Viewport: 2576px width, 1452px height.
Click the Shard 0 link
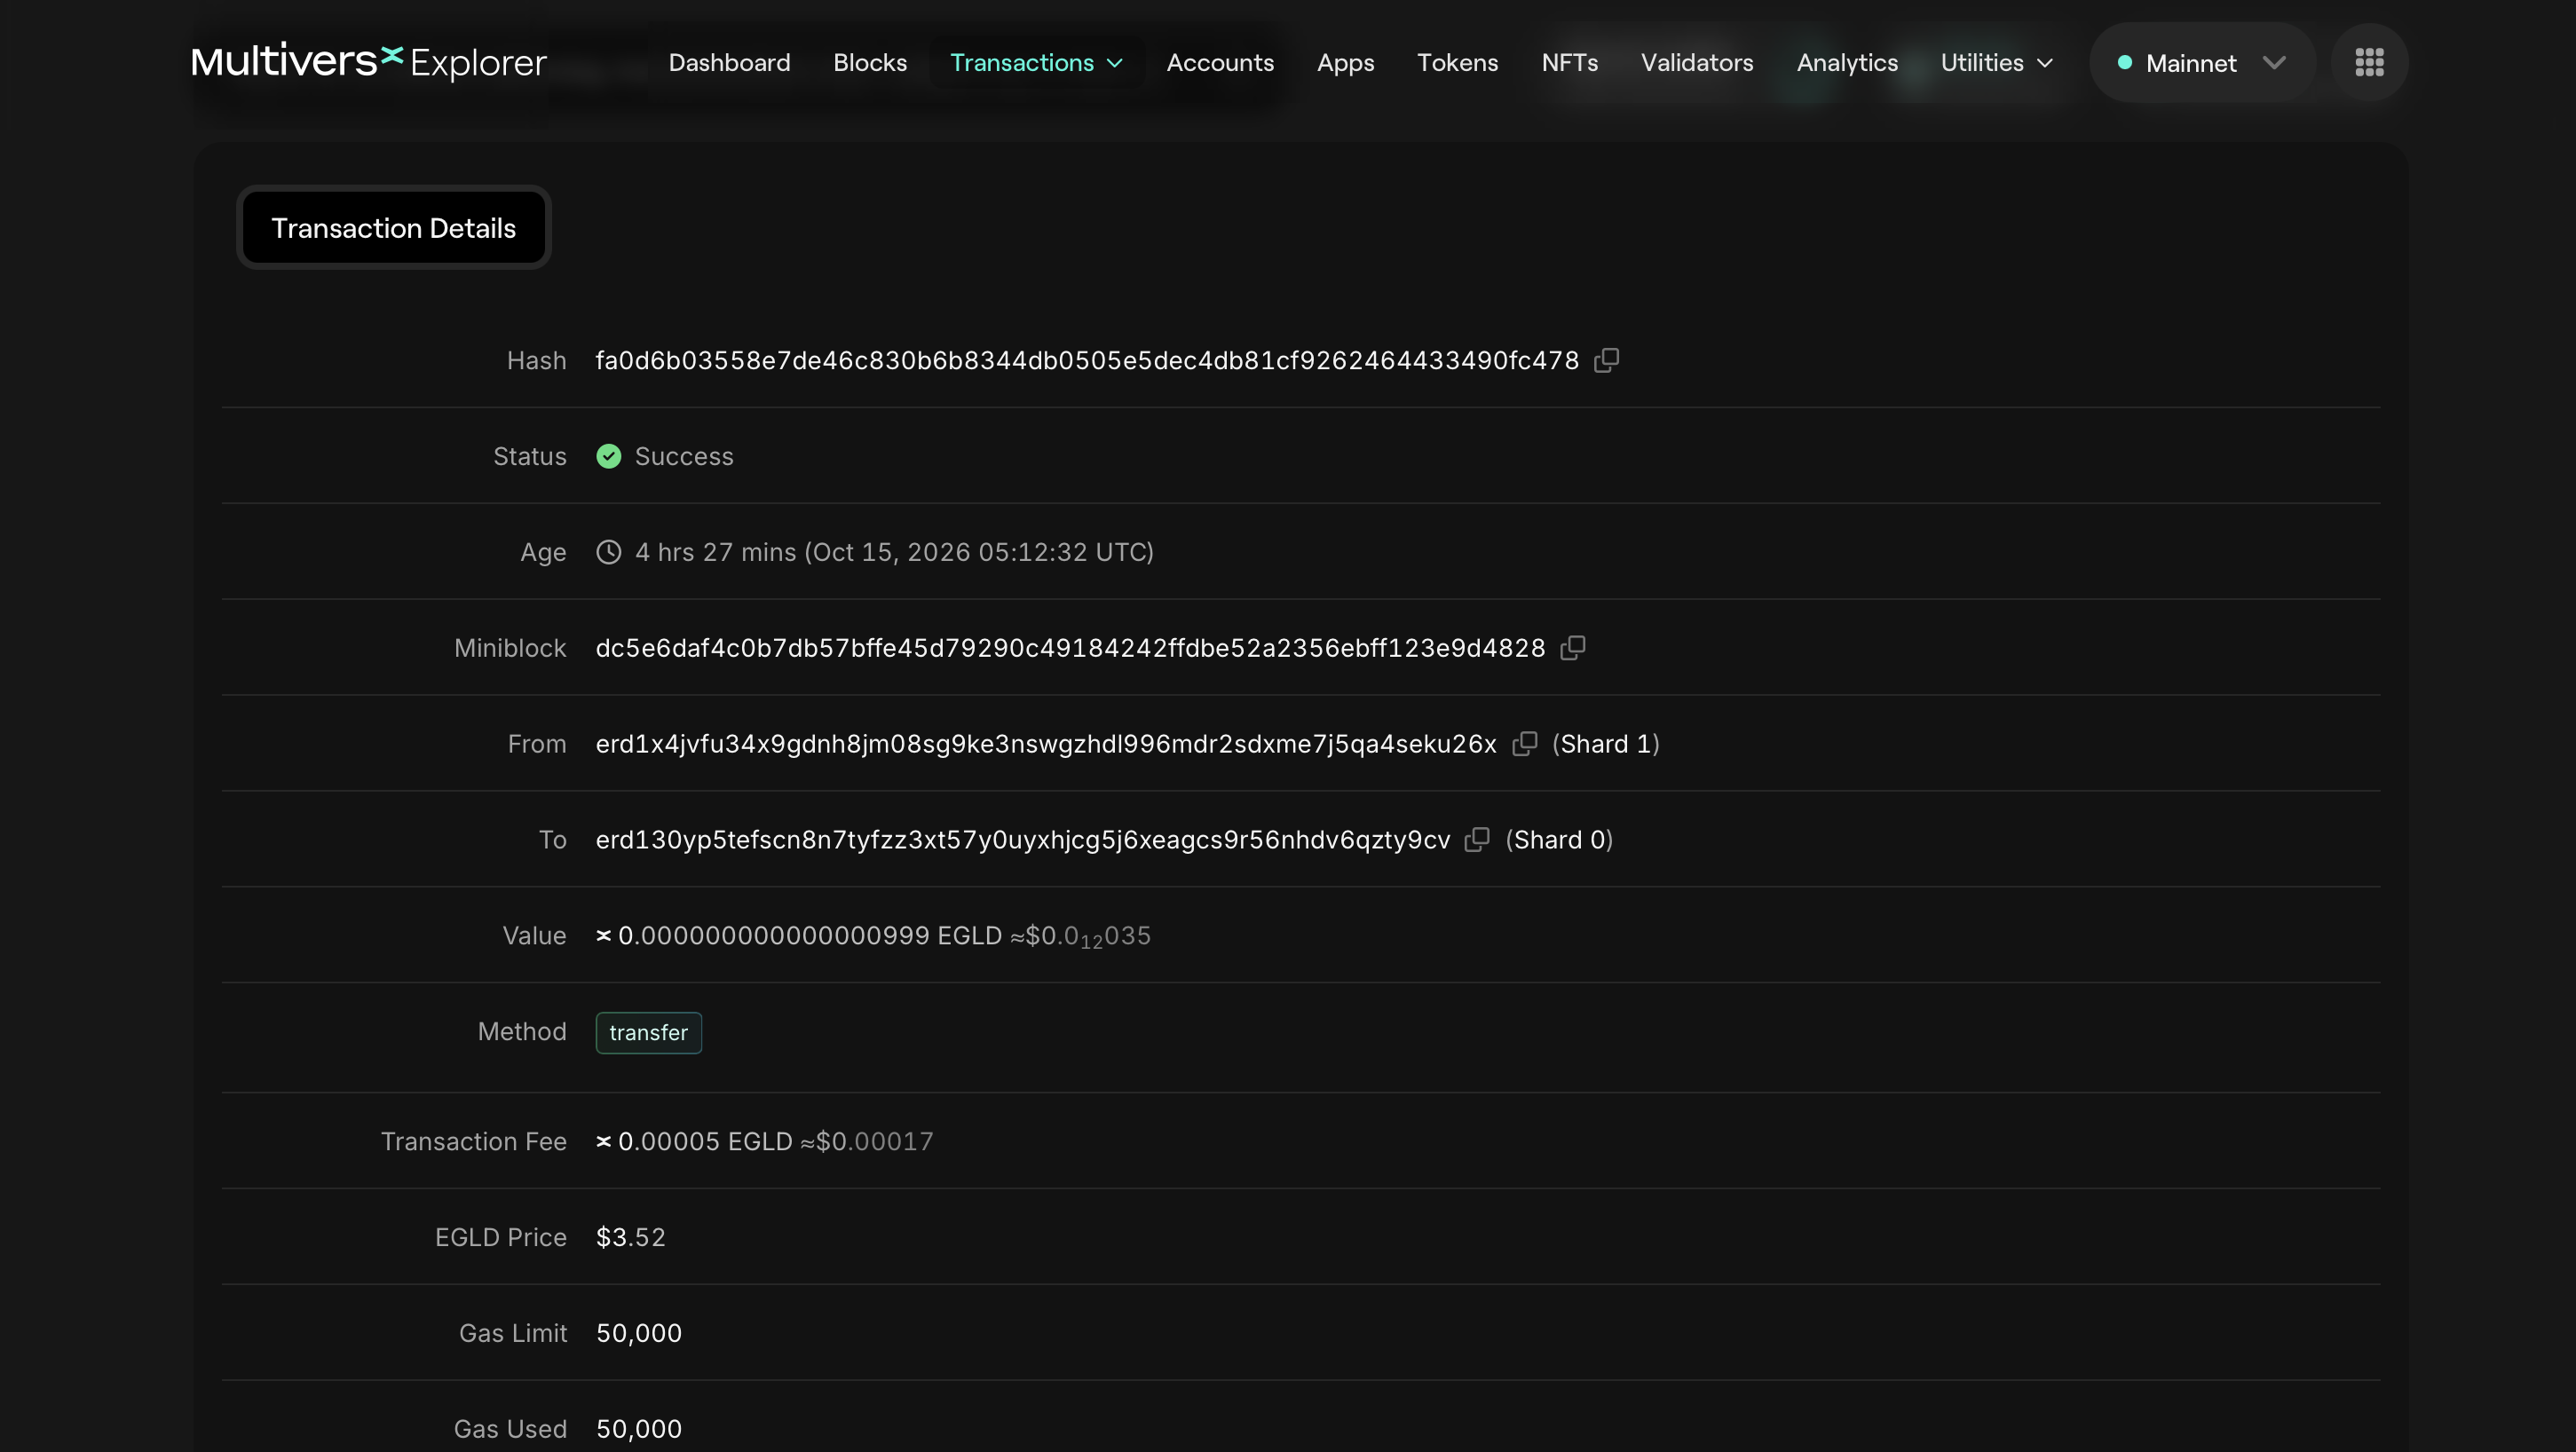pos(1559,840)
